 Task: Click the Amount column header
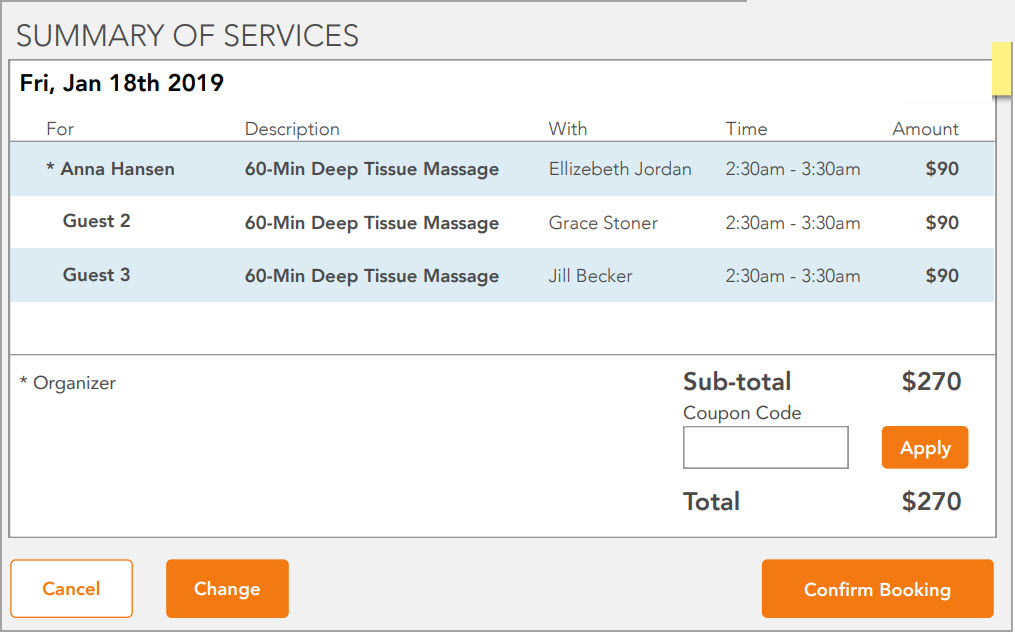[x=925, y=129]
